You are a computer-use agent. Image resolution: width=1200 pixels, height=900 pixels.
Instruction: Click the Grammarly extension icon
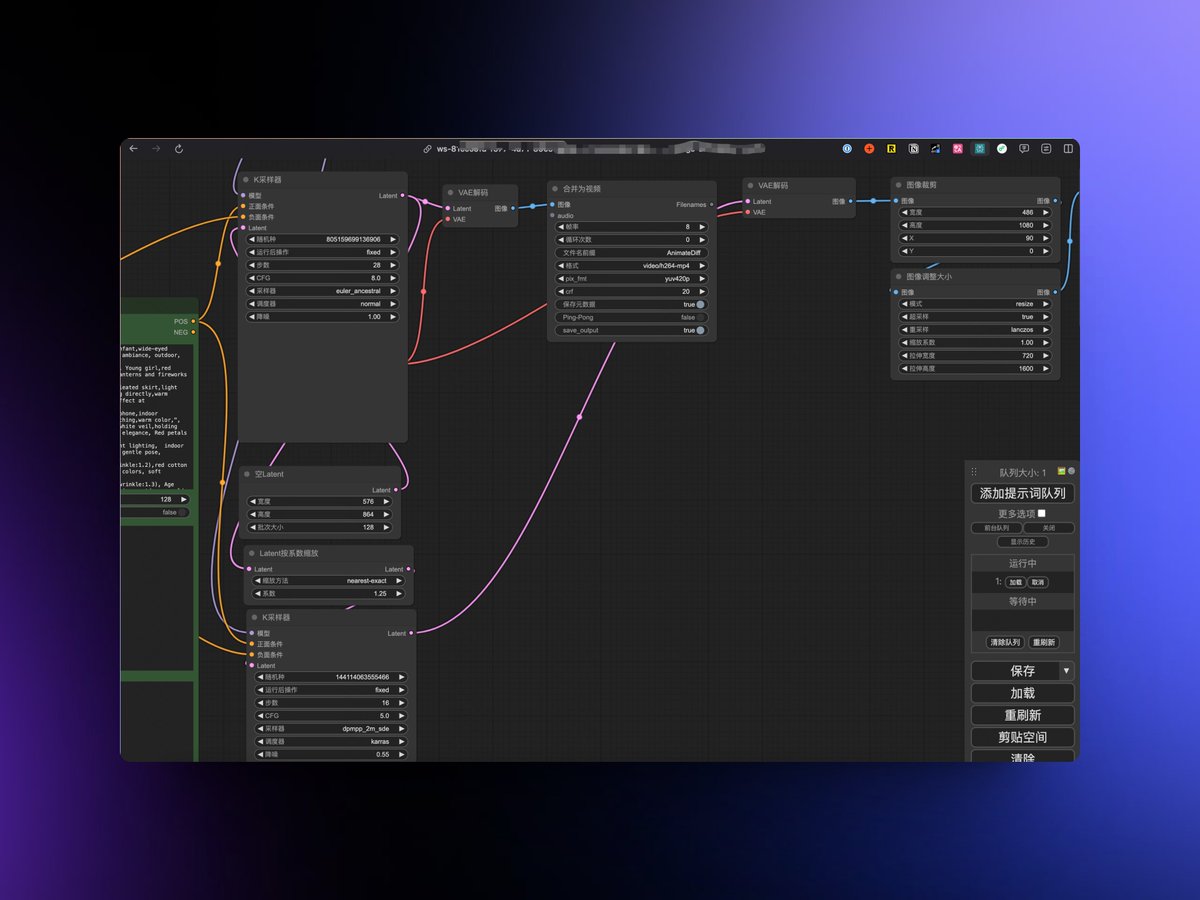[x=1002, y=148]
